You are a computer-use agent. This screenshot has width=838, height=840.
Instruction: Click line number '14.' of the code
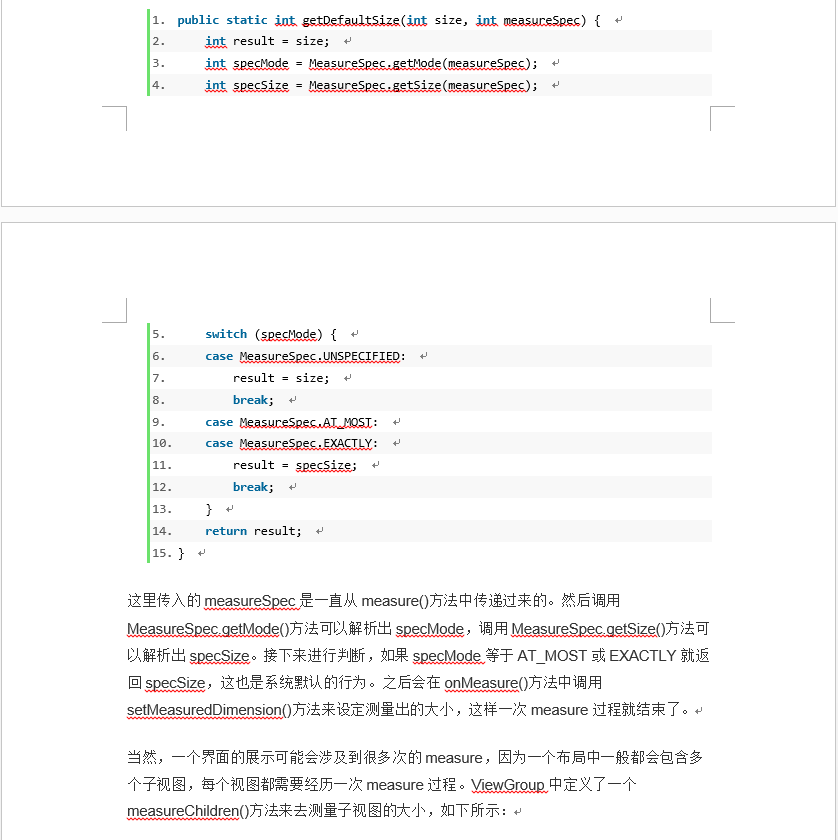pyautogui.click(x=162, y=531)
